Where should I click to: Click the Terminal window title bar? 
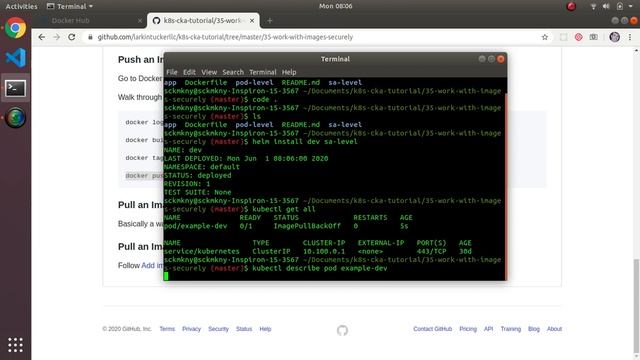[335, 59]
